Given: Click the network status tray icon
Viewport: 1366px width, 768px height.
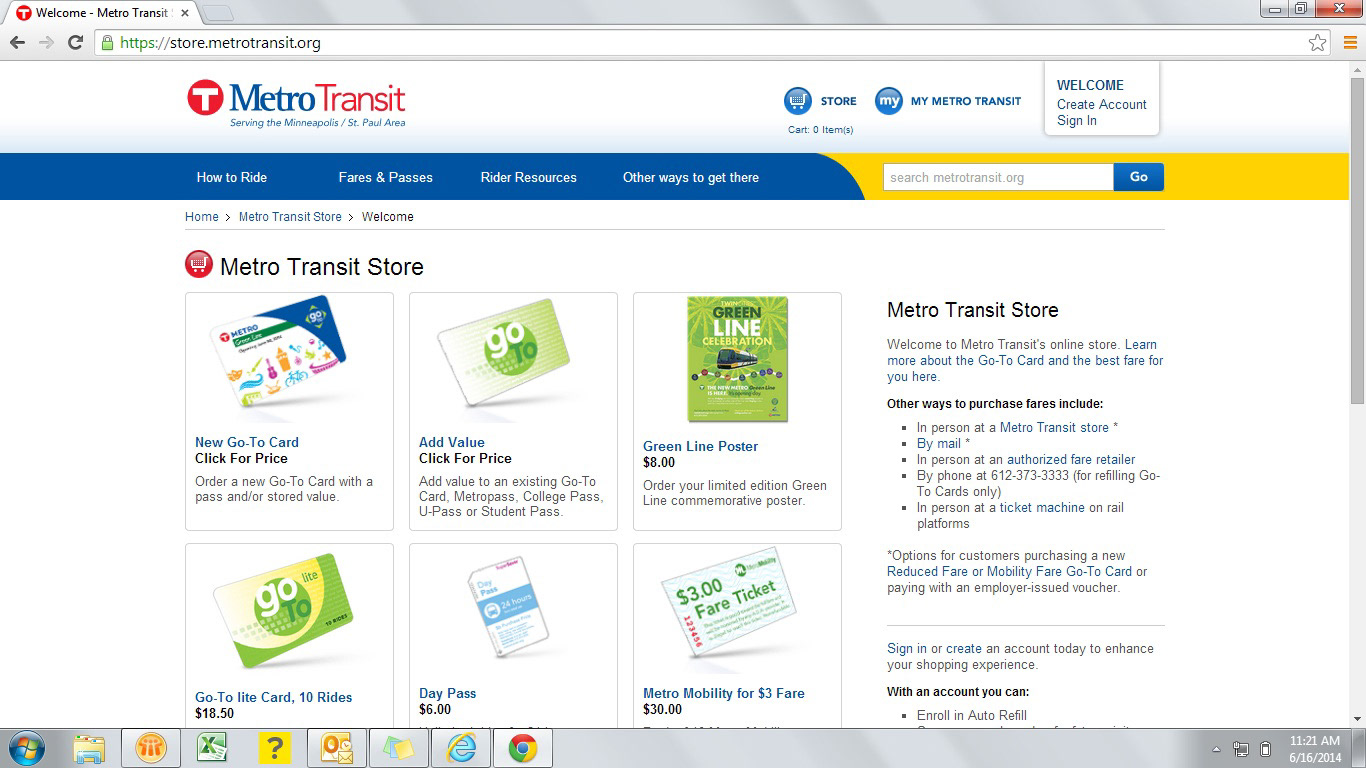Looking at the screenshot, I should pos(1241,749).
